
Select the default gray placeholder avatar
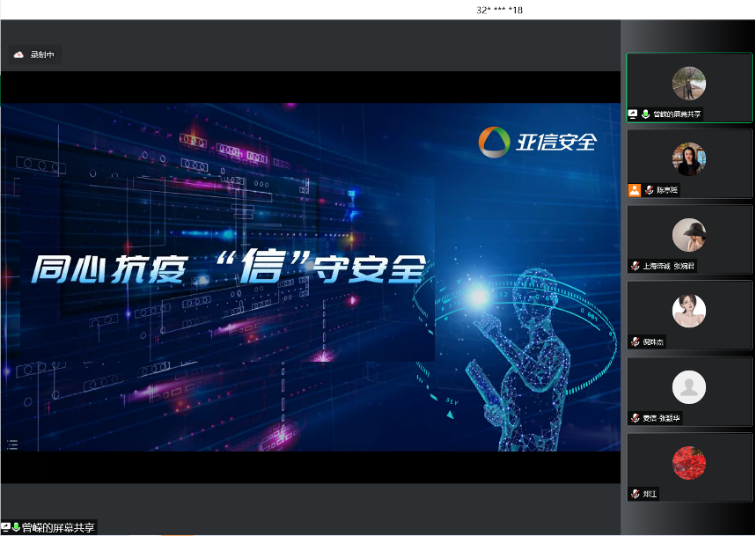click(688, 387)
